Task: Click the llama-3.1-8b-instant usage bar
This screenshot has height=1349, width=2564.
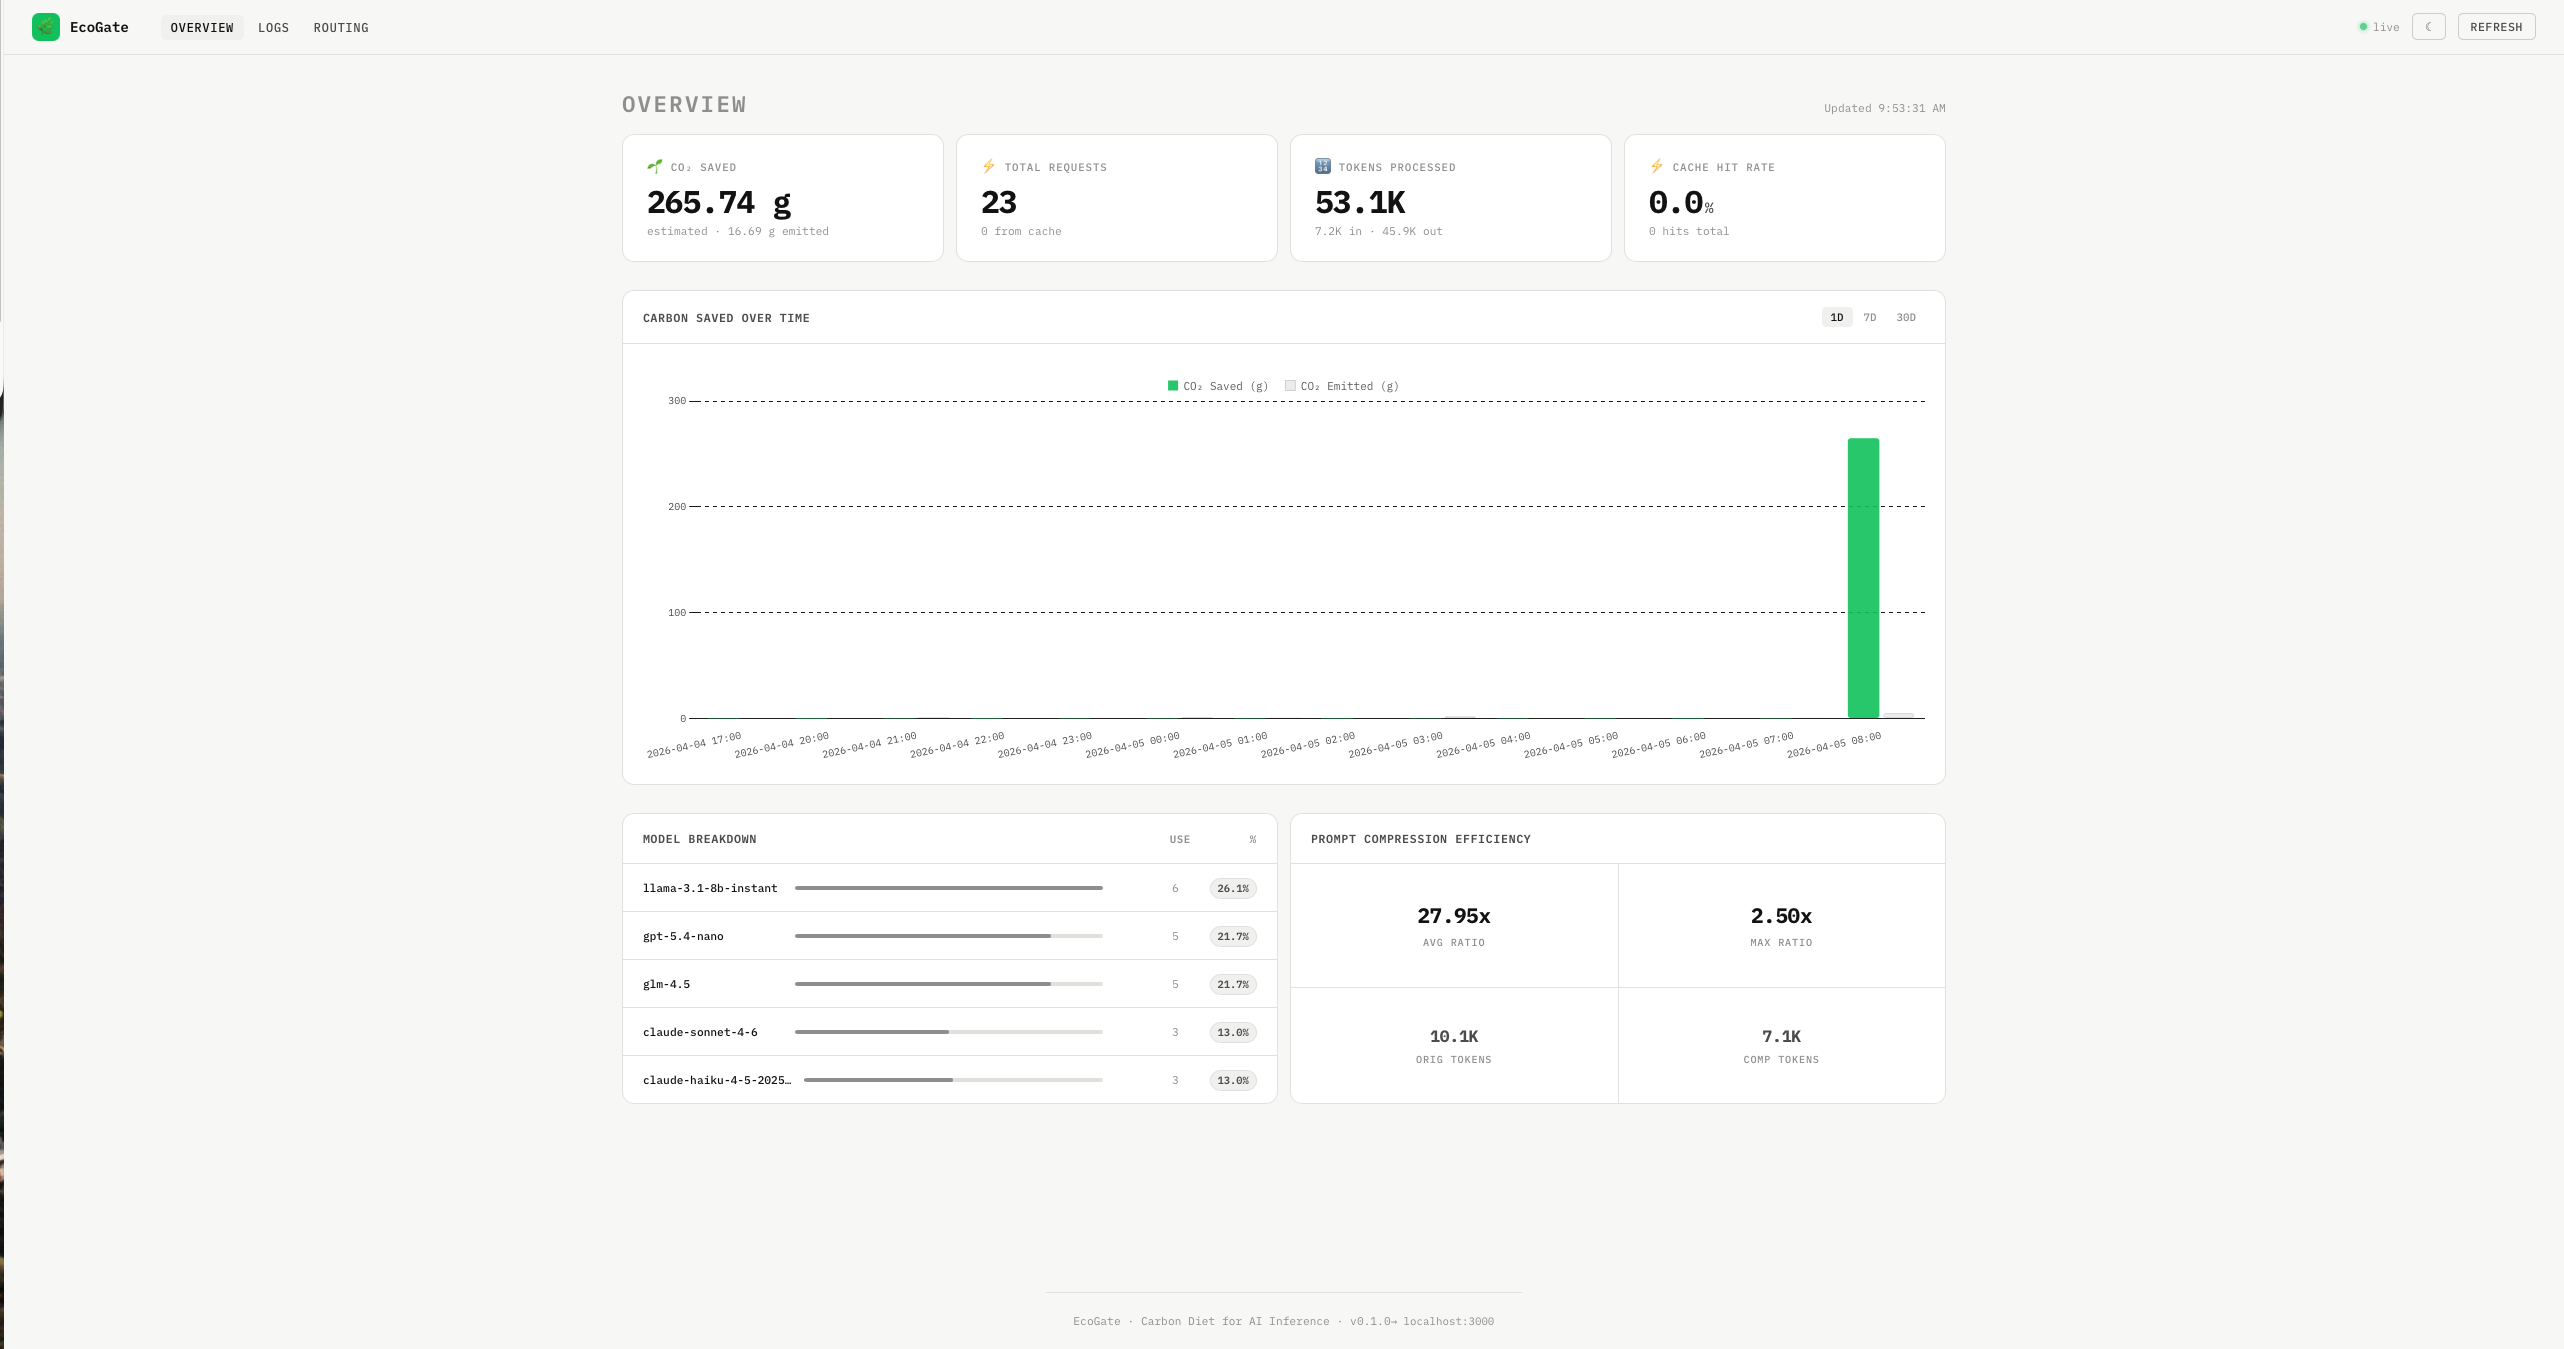Action: tap(948, 888)
